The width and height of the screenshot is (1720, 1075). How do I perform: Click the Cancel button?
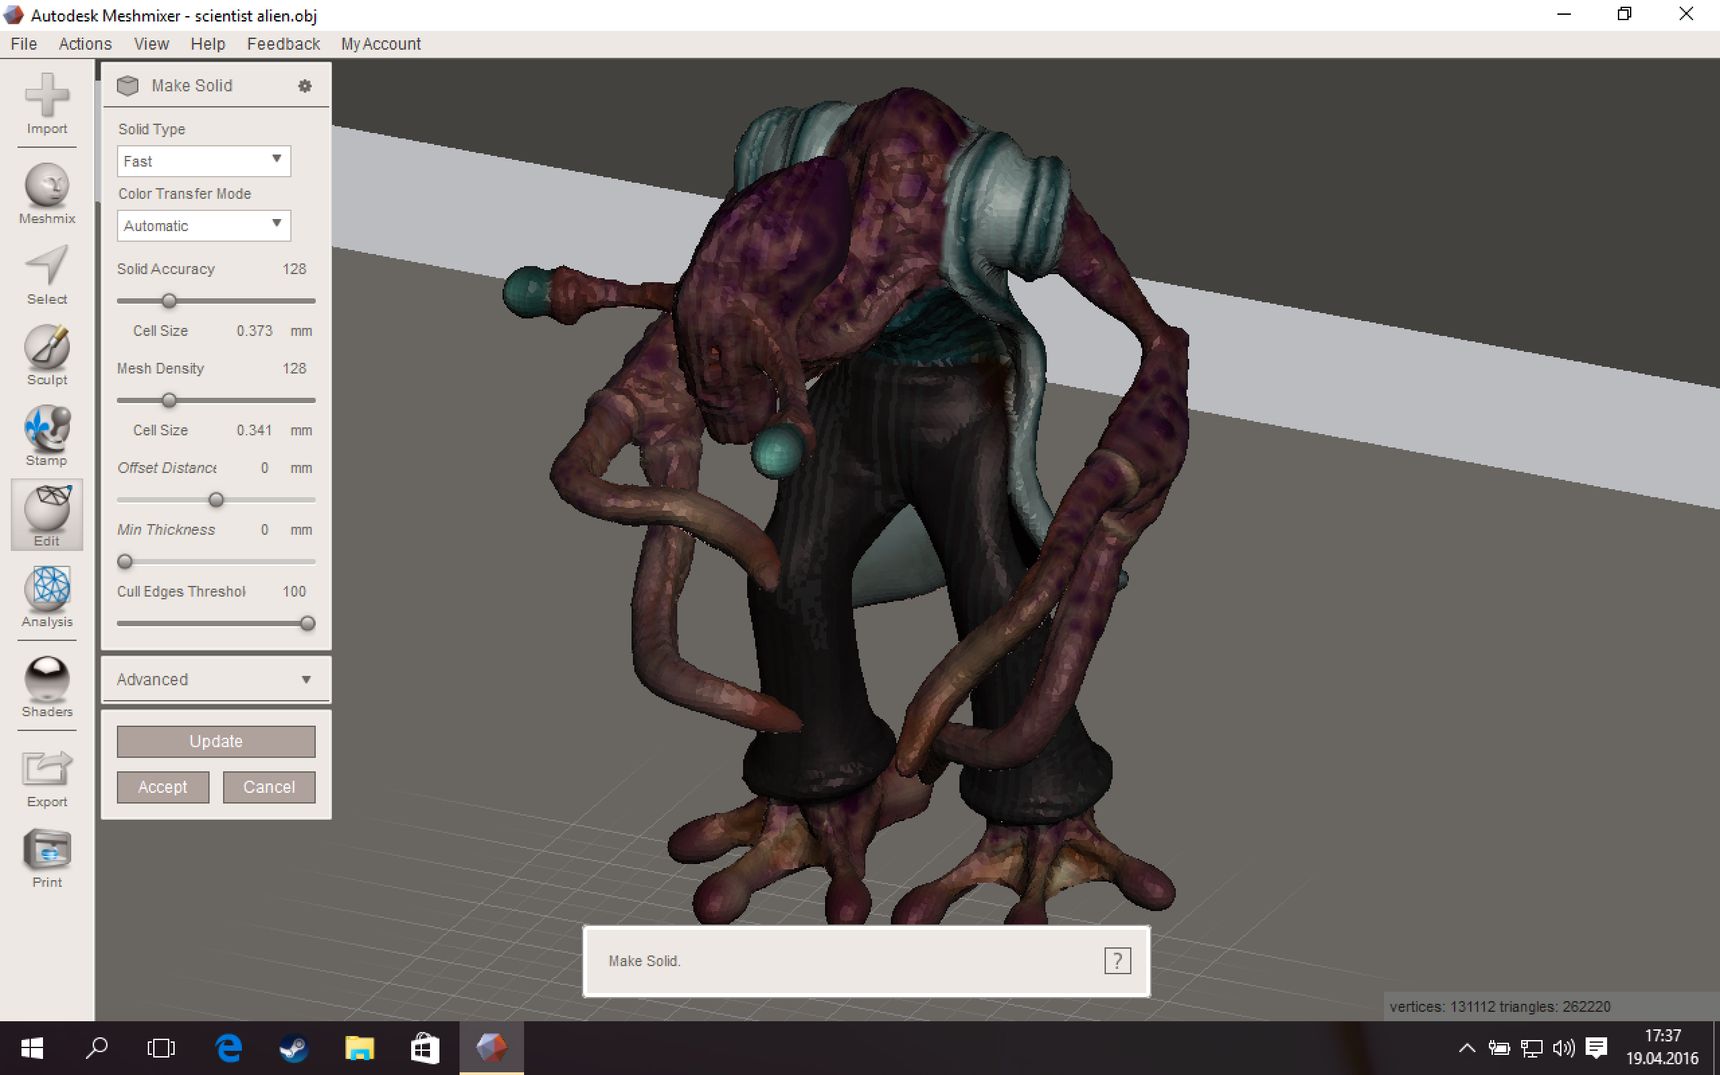tap(269, 787)
